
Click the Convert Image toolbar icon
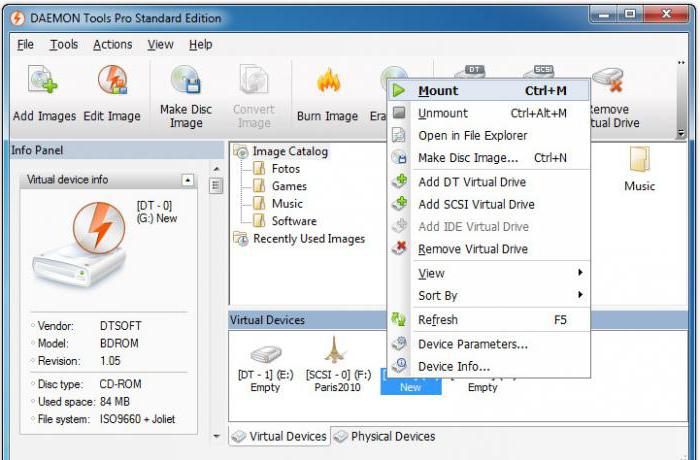(254, 80)
